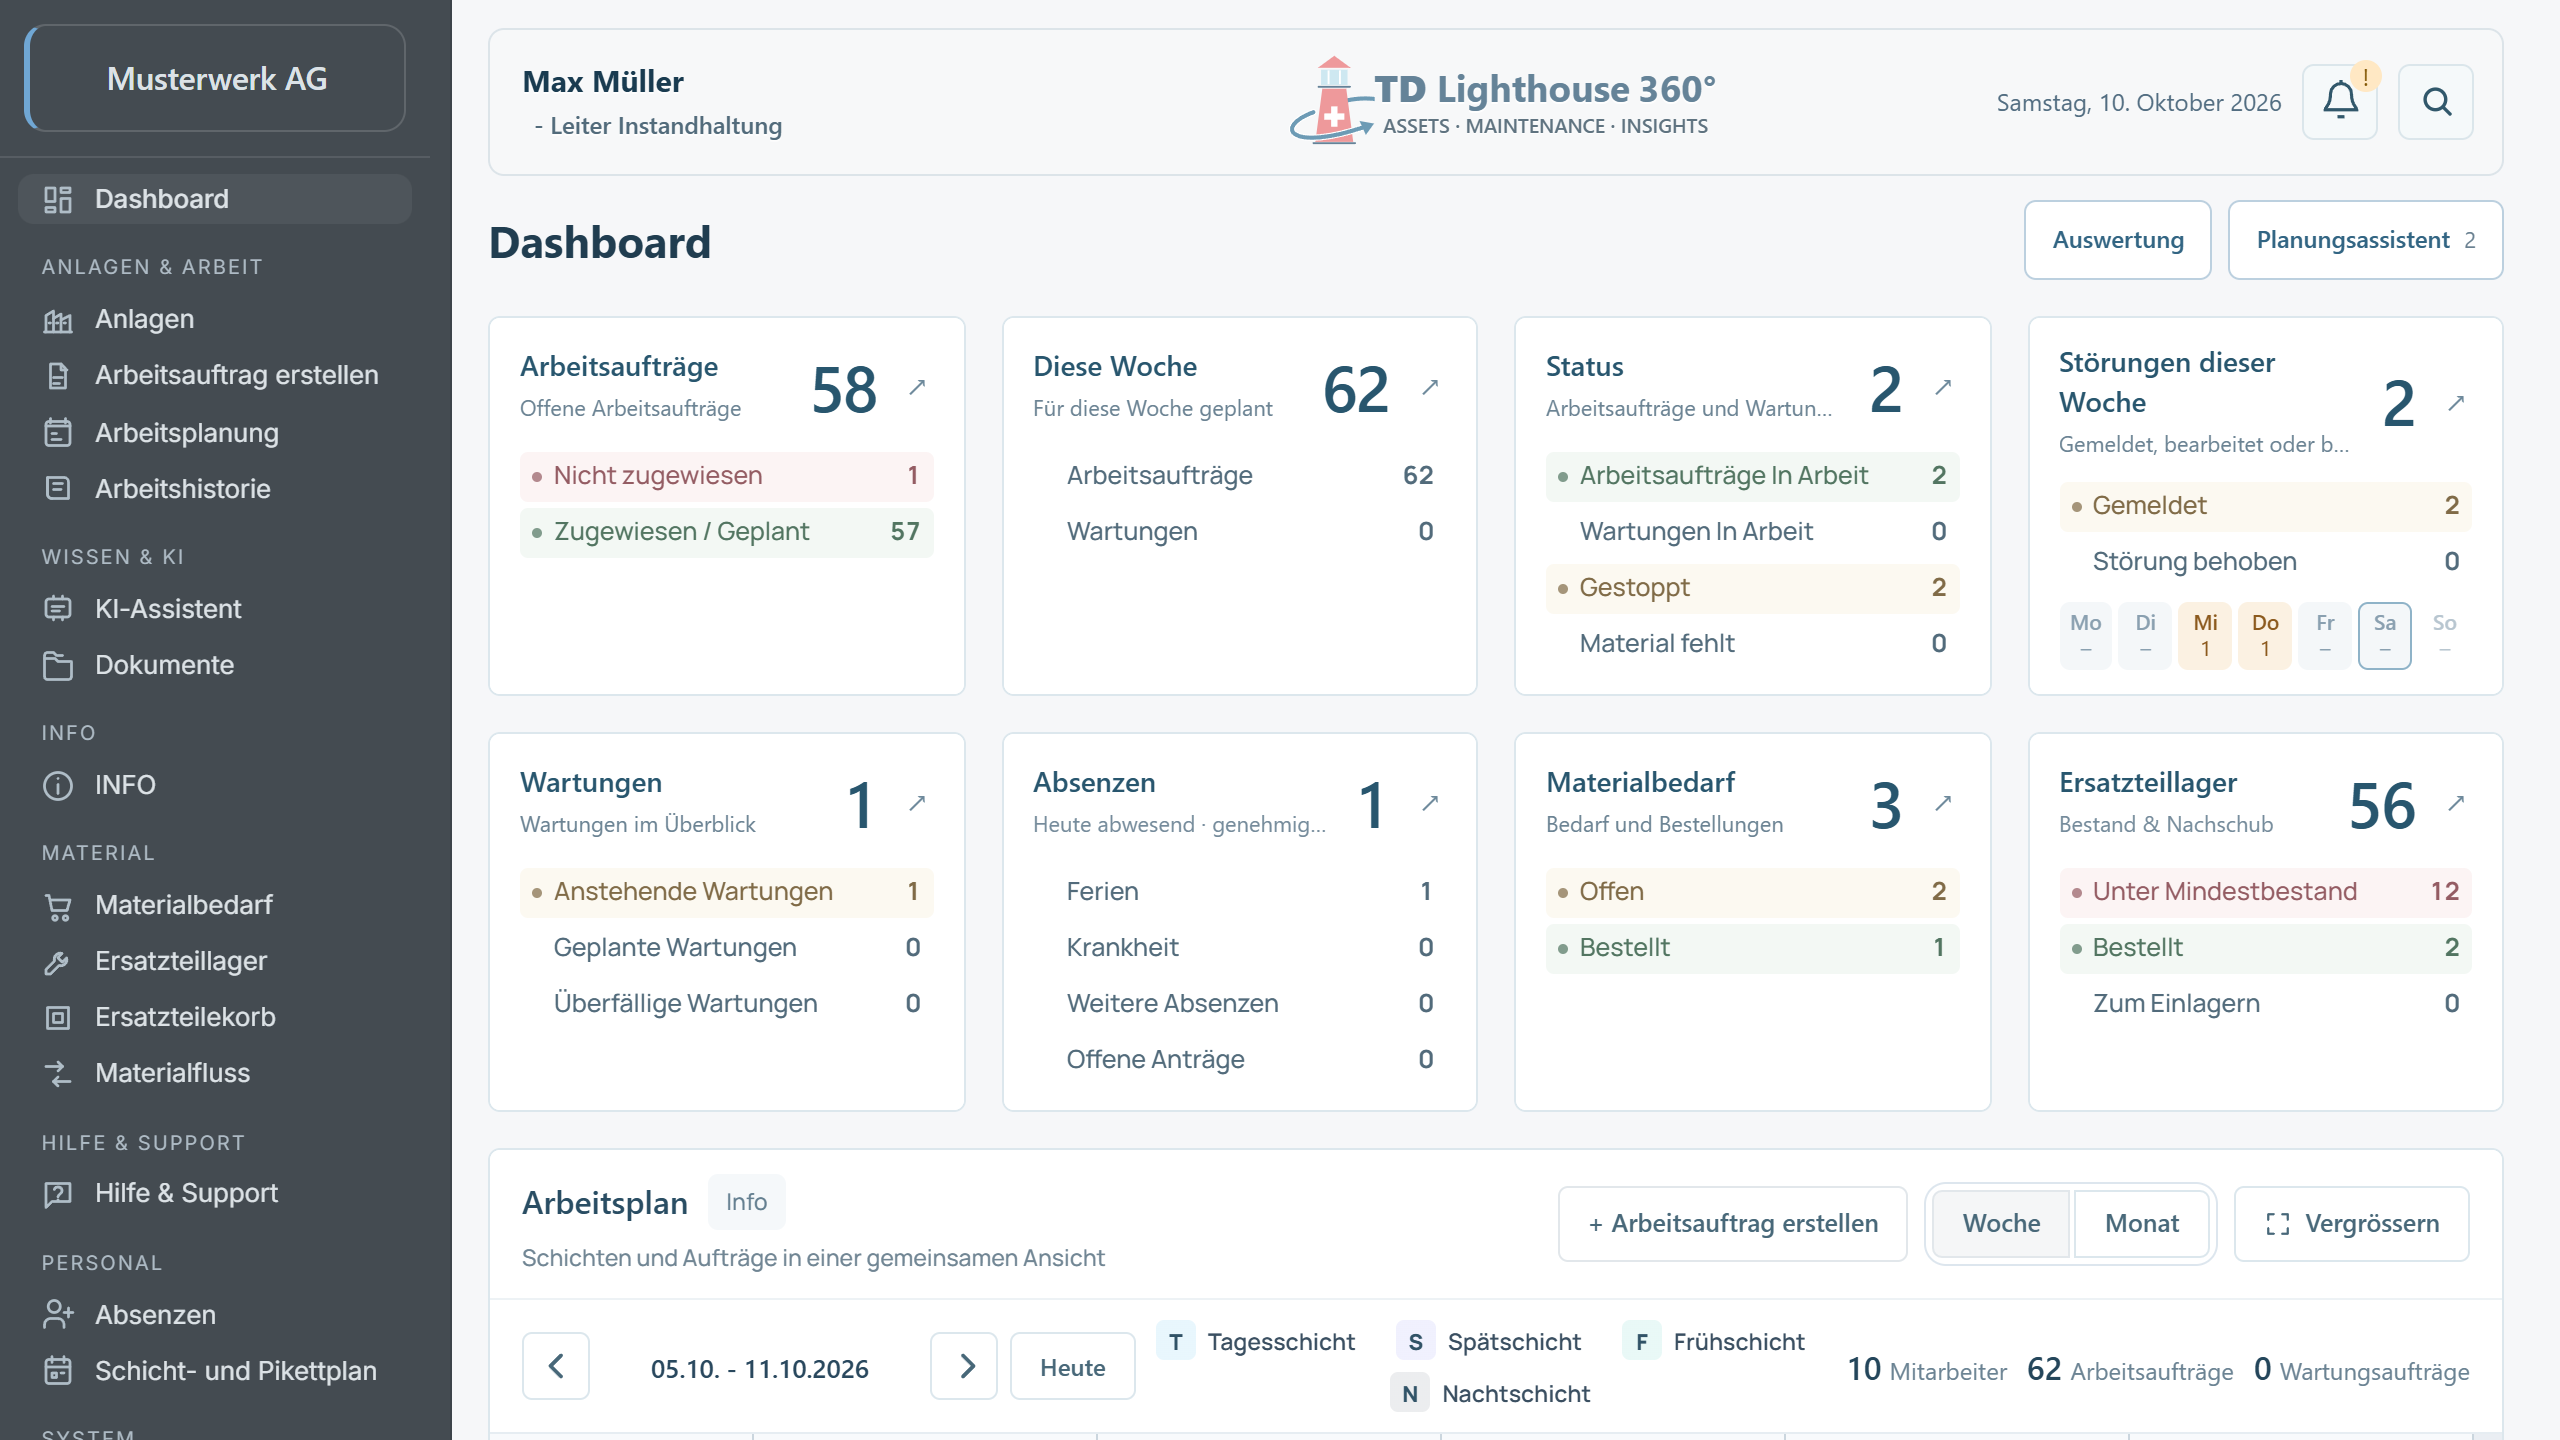Viewport: 2560px width, 1440px height.
Task: Click the Musterwerk AG company selector
Action: click(x=215, y=78)
